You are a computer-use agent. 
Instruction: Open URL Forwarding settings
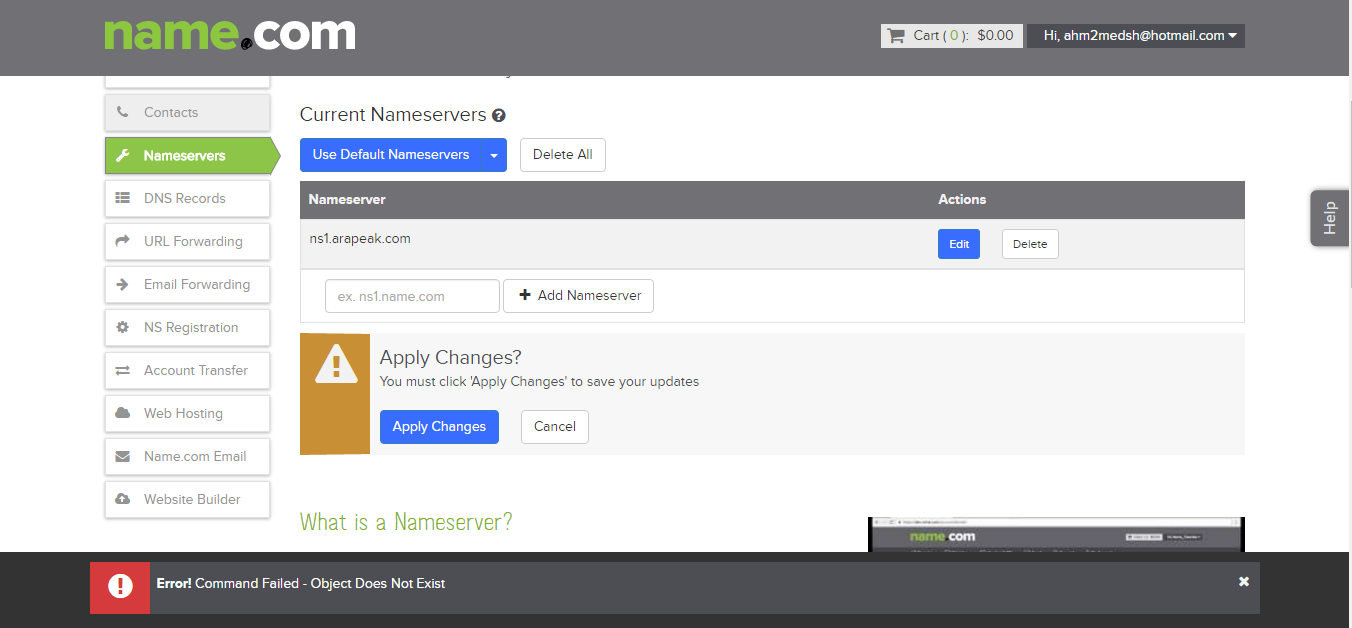[x=187, y=241]
